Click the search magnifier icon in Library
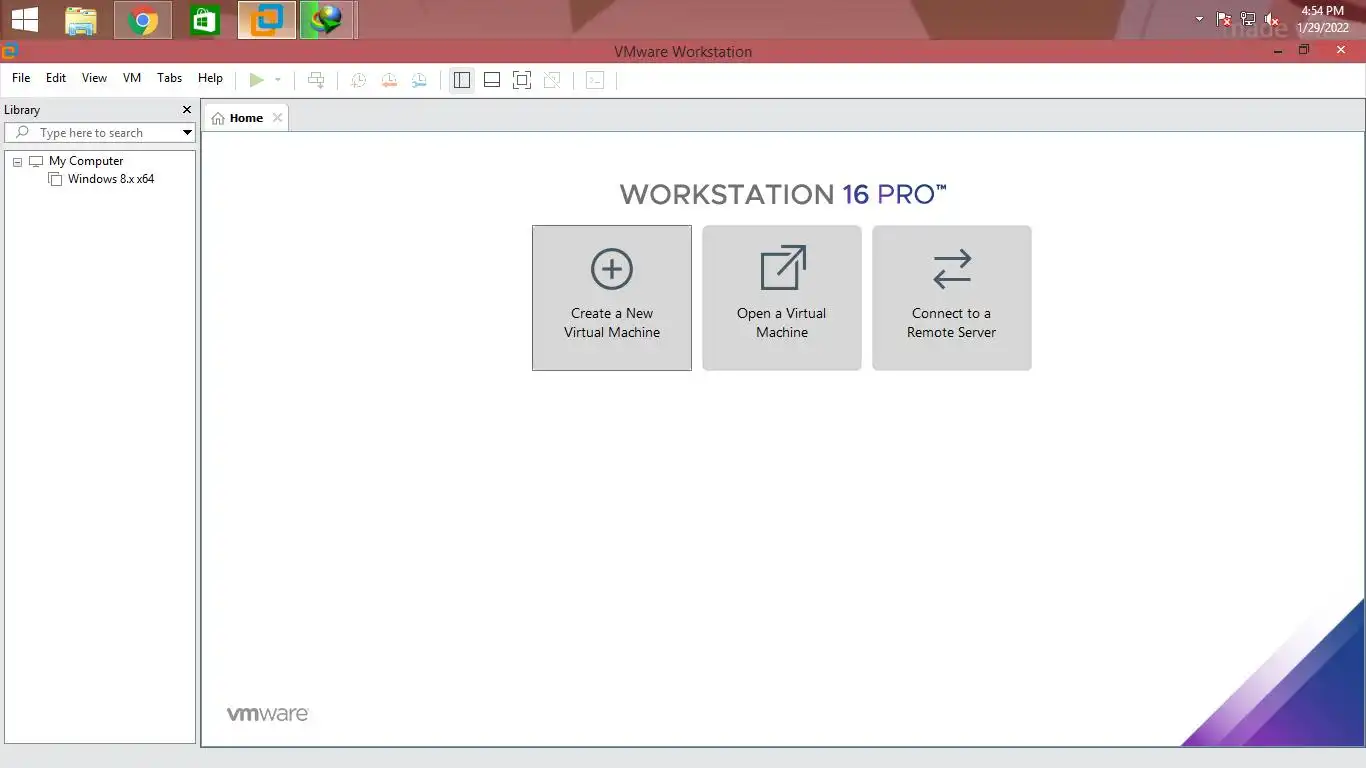Viewport: 1366px width, 768px height. pos(22,132)
